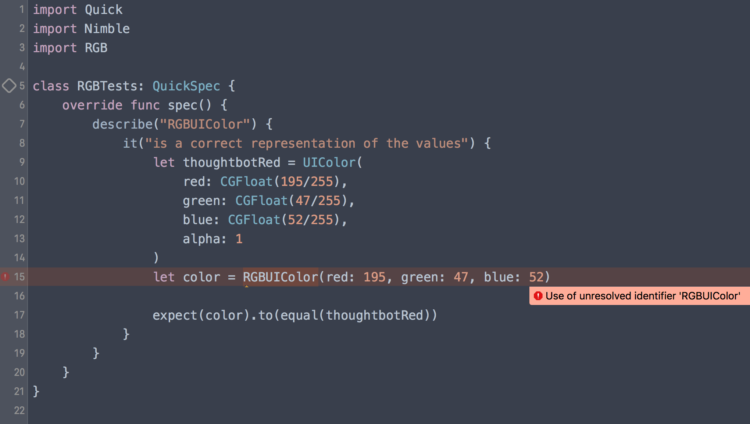Click the expect(color) assertion line

(295, 315)
